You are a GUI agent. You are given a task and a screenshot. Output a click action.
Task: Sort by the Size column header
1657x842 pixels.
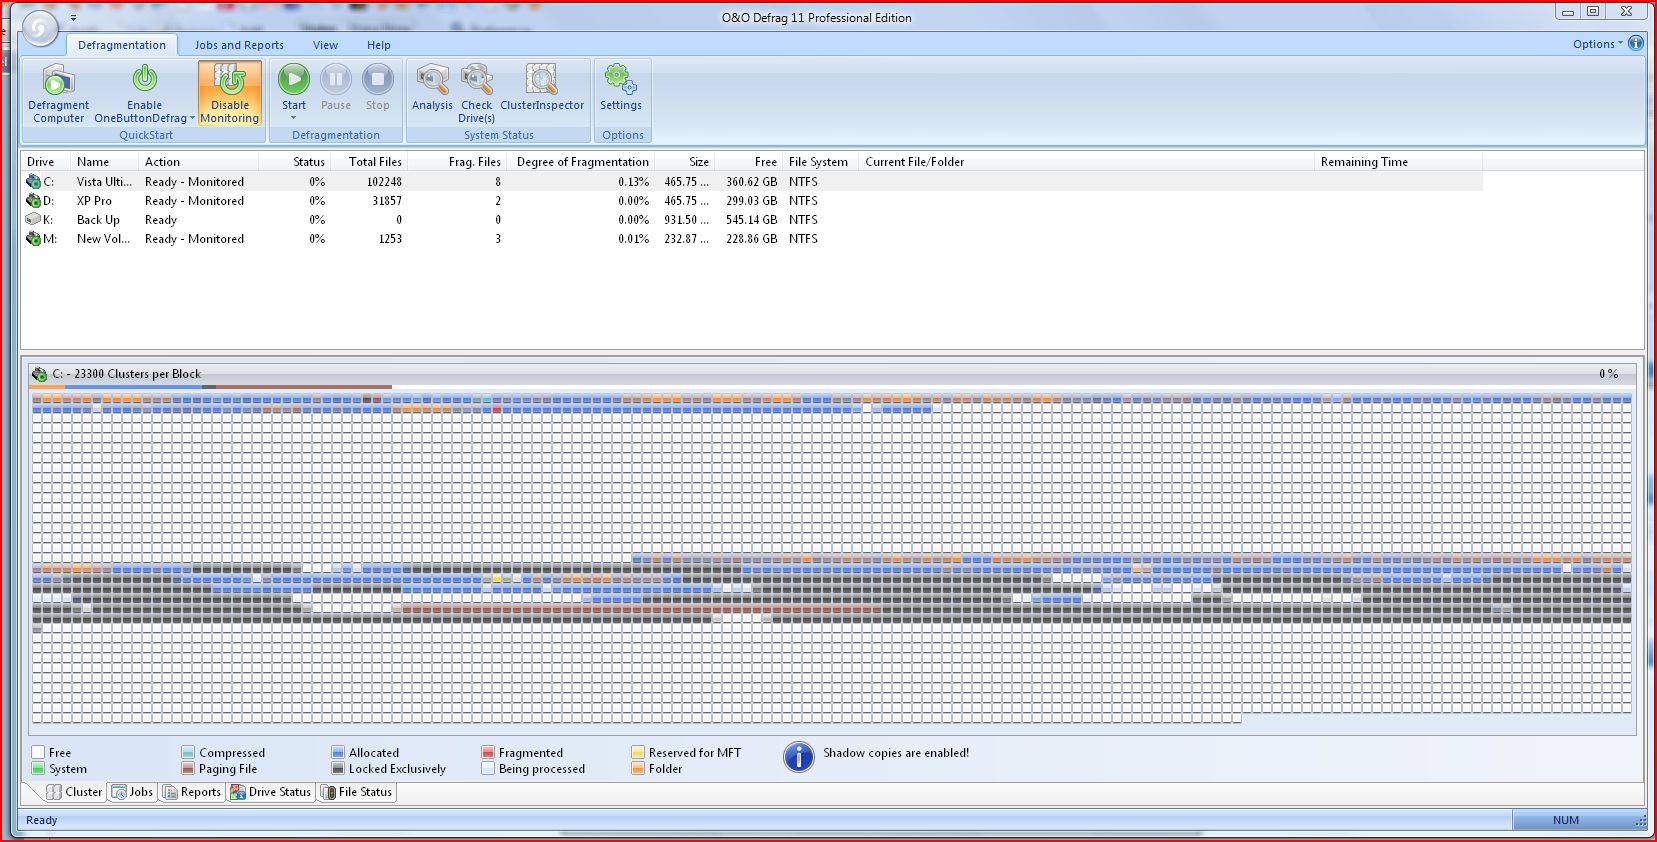coord(686,162)
